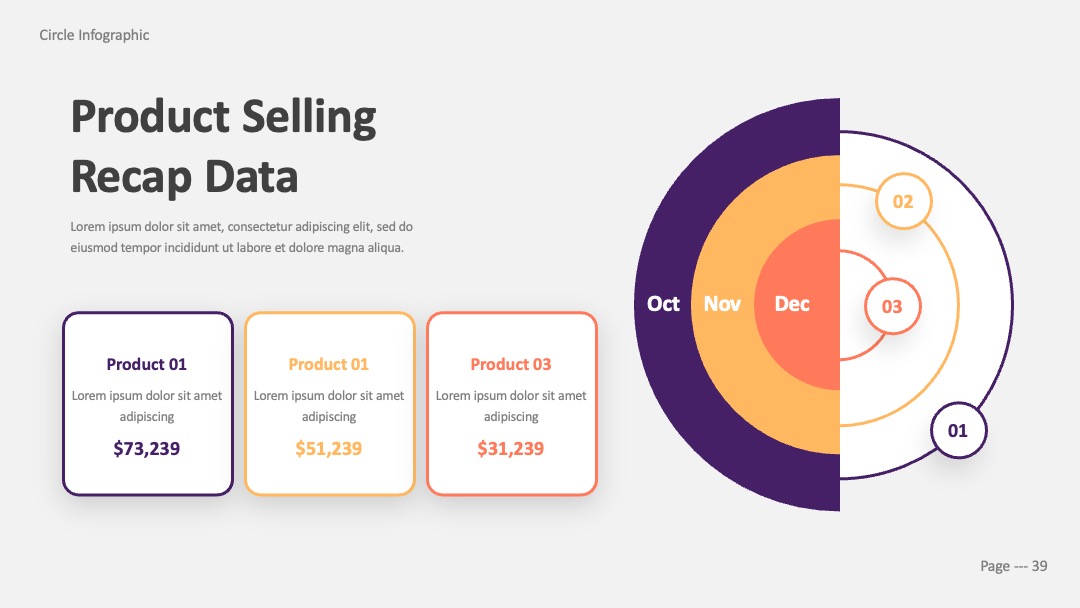Click the circle badge labeled 02
This screenshot has width=1080, height=608.
[904, 201]
